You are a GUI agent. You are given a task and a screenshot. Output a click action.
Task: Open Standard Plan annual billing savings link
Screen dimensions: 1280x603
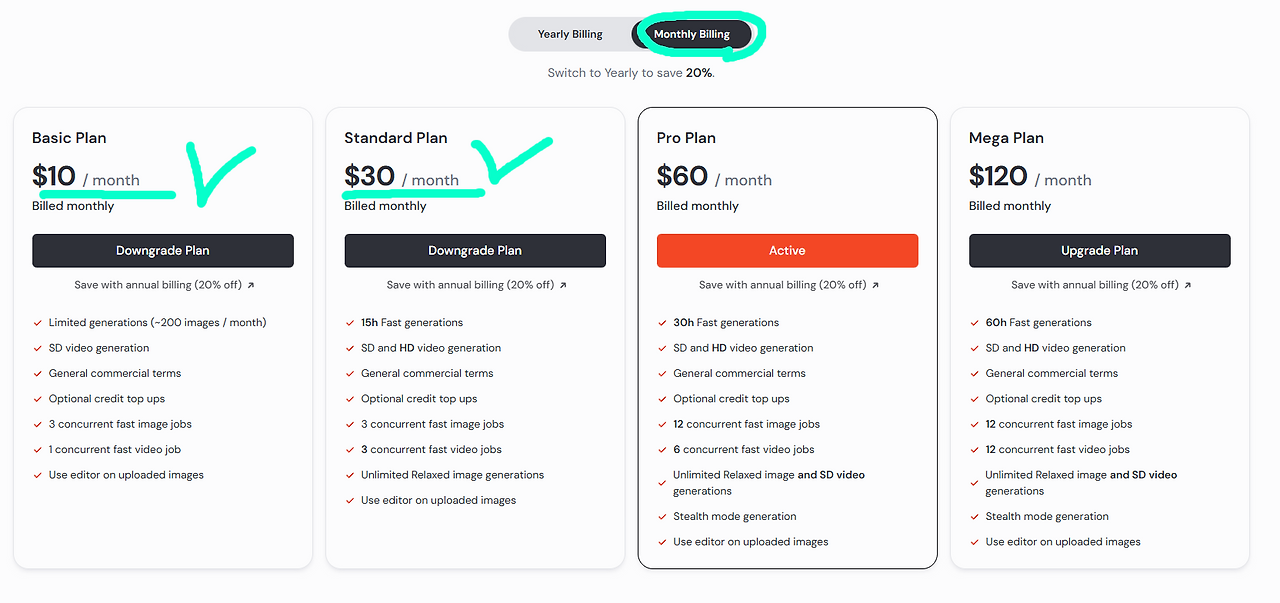(470, 285)
